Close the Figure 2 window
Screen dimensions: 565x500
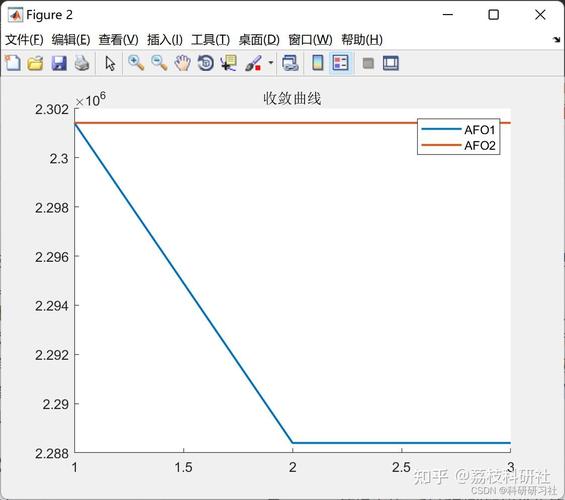tap(540, 14)
